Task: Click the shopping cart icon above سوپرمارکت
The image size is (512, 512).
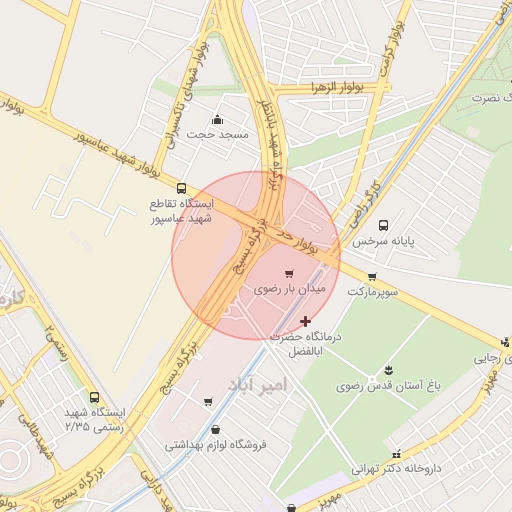Action: (372, 276)
